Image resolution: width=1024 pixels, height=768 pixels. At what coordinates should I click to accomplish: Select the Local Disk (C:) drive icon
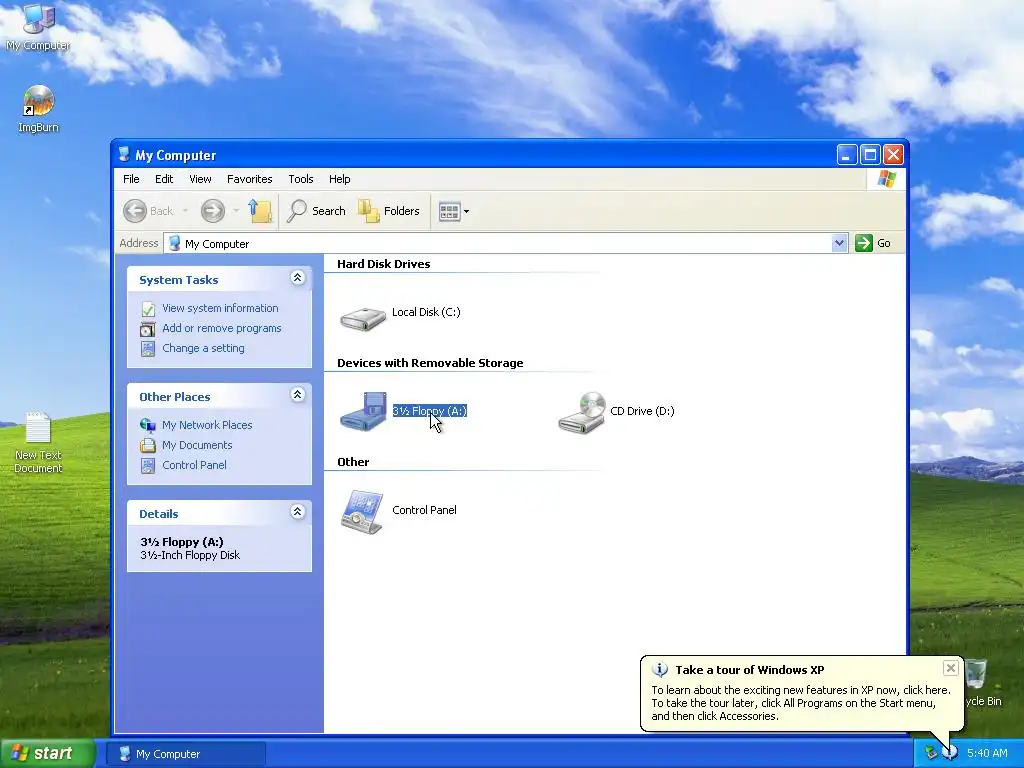363,317
